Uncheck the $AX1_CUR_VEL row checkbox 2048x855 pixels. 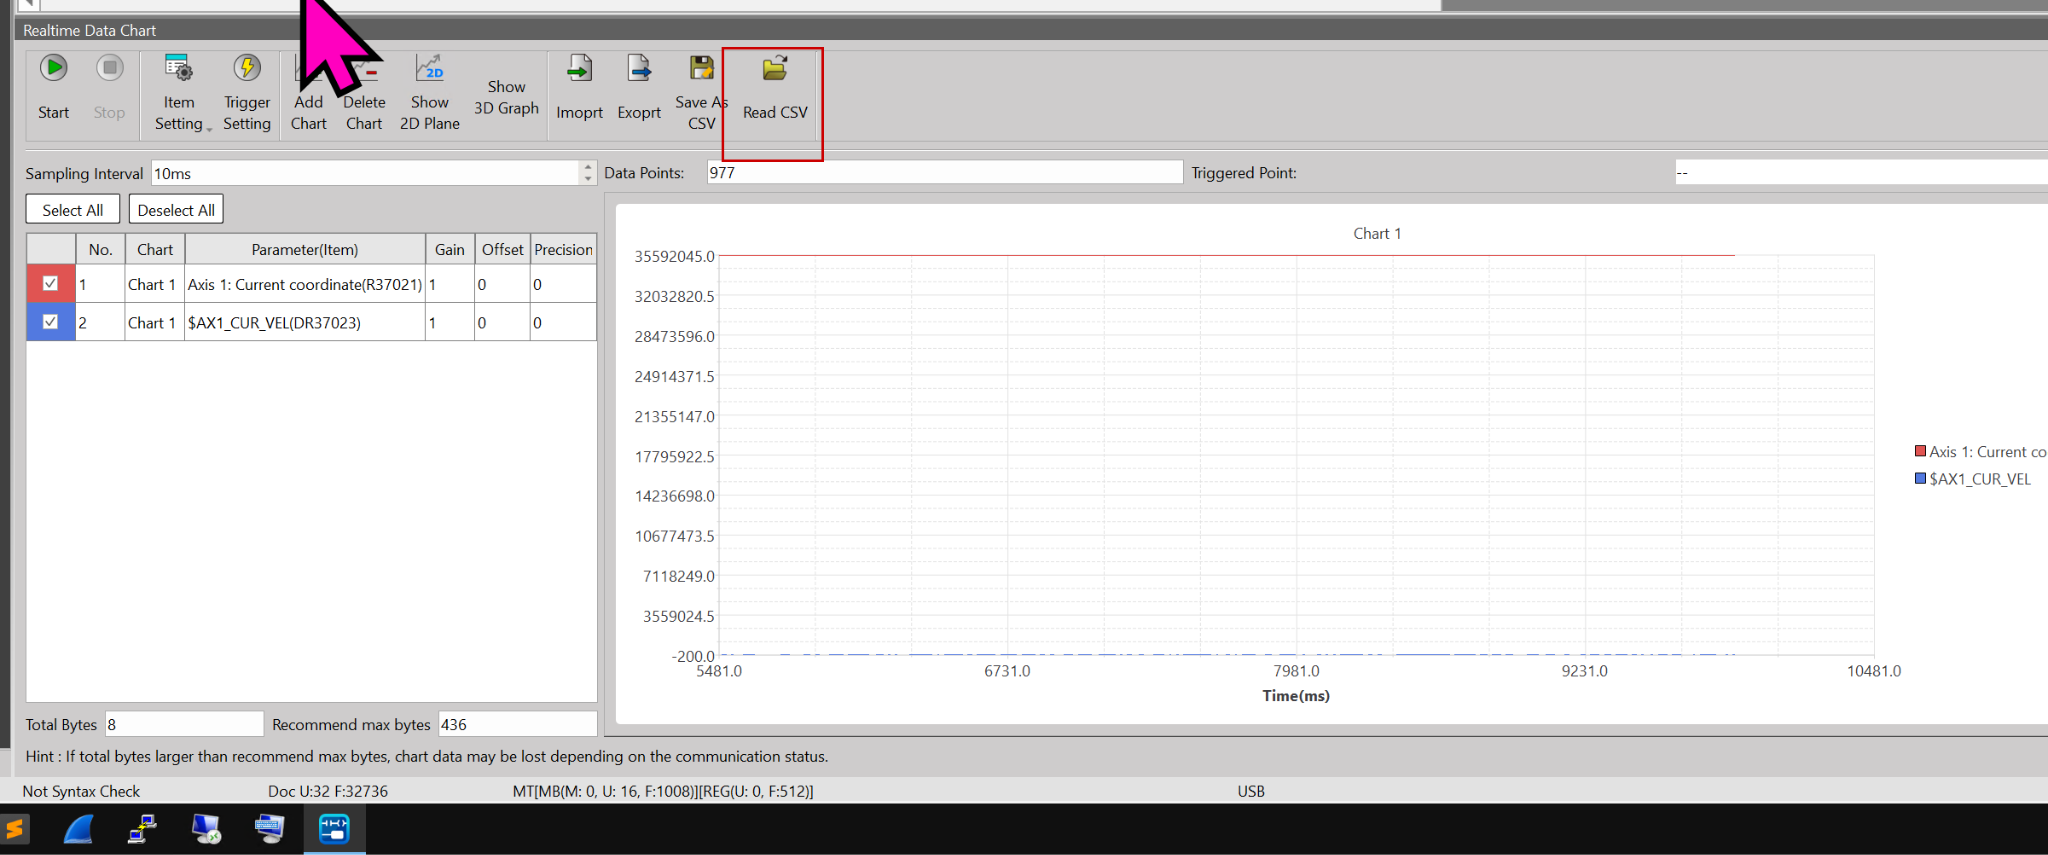point(50,322)
